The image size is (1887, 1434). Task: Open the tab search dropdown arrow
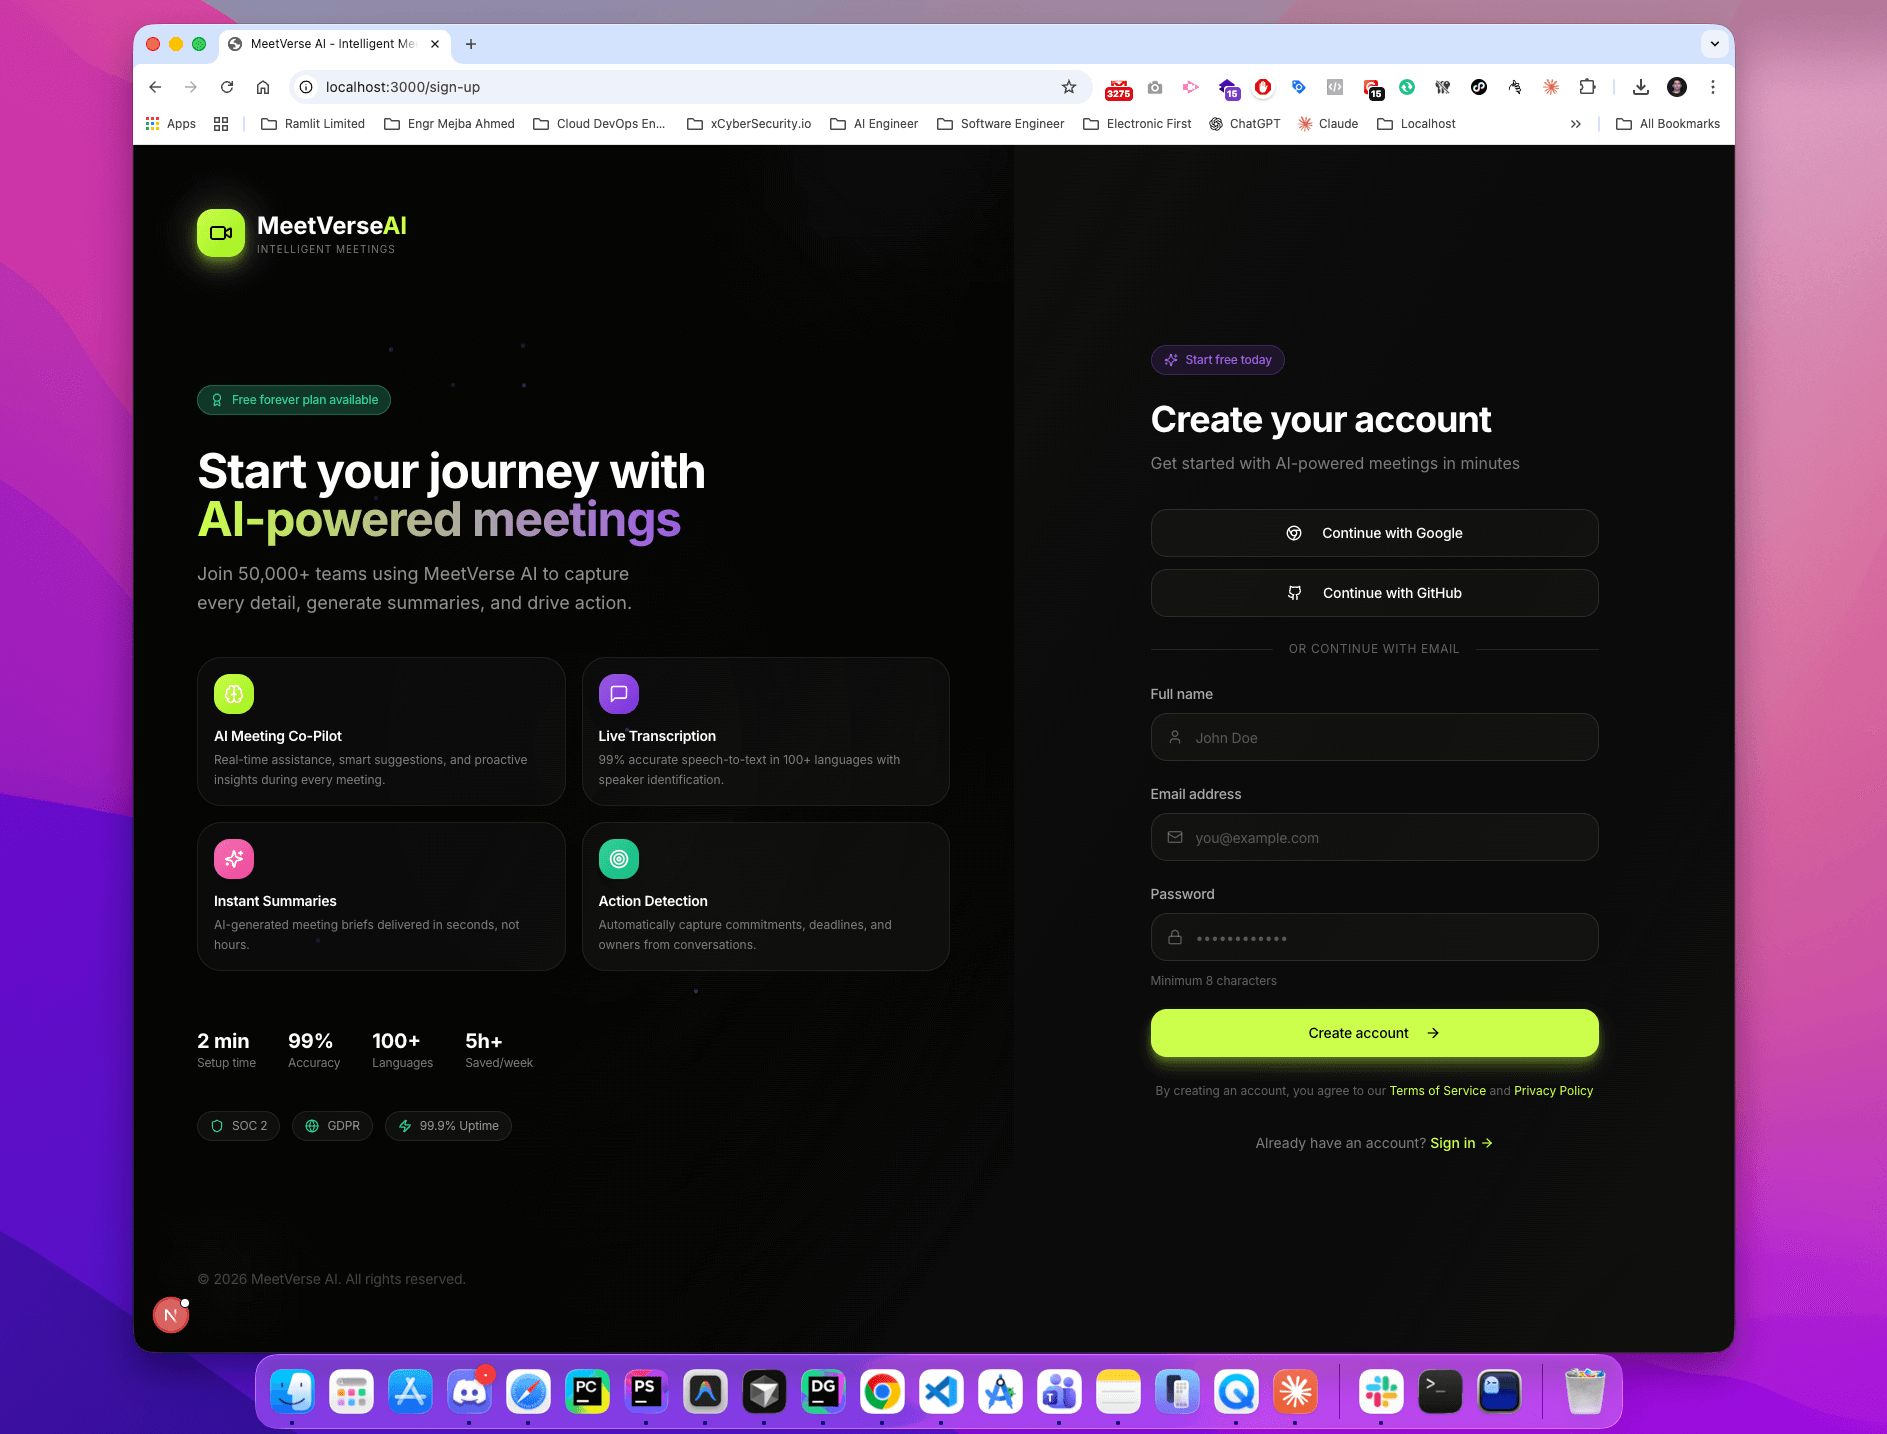pos(1714,44)
